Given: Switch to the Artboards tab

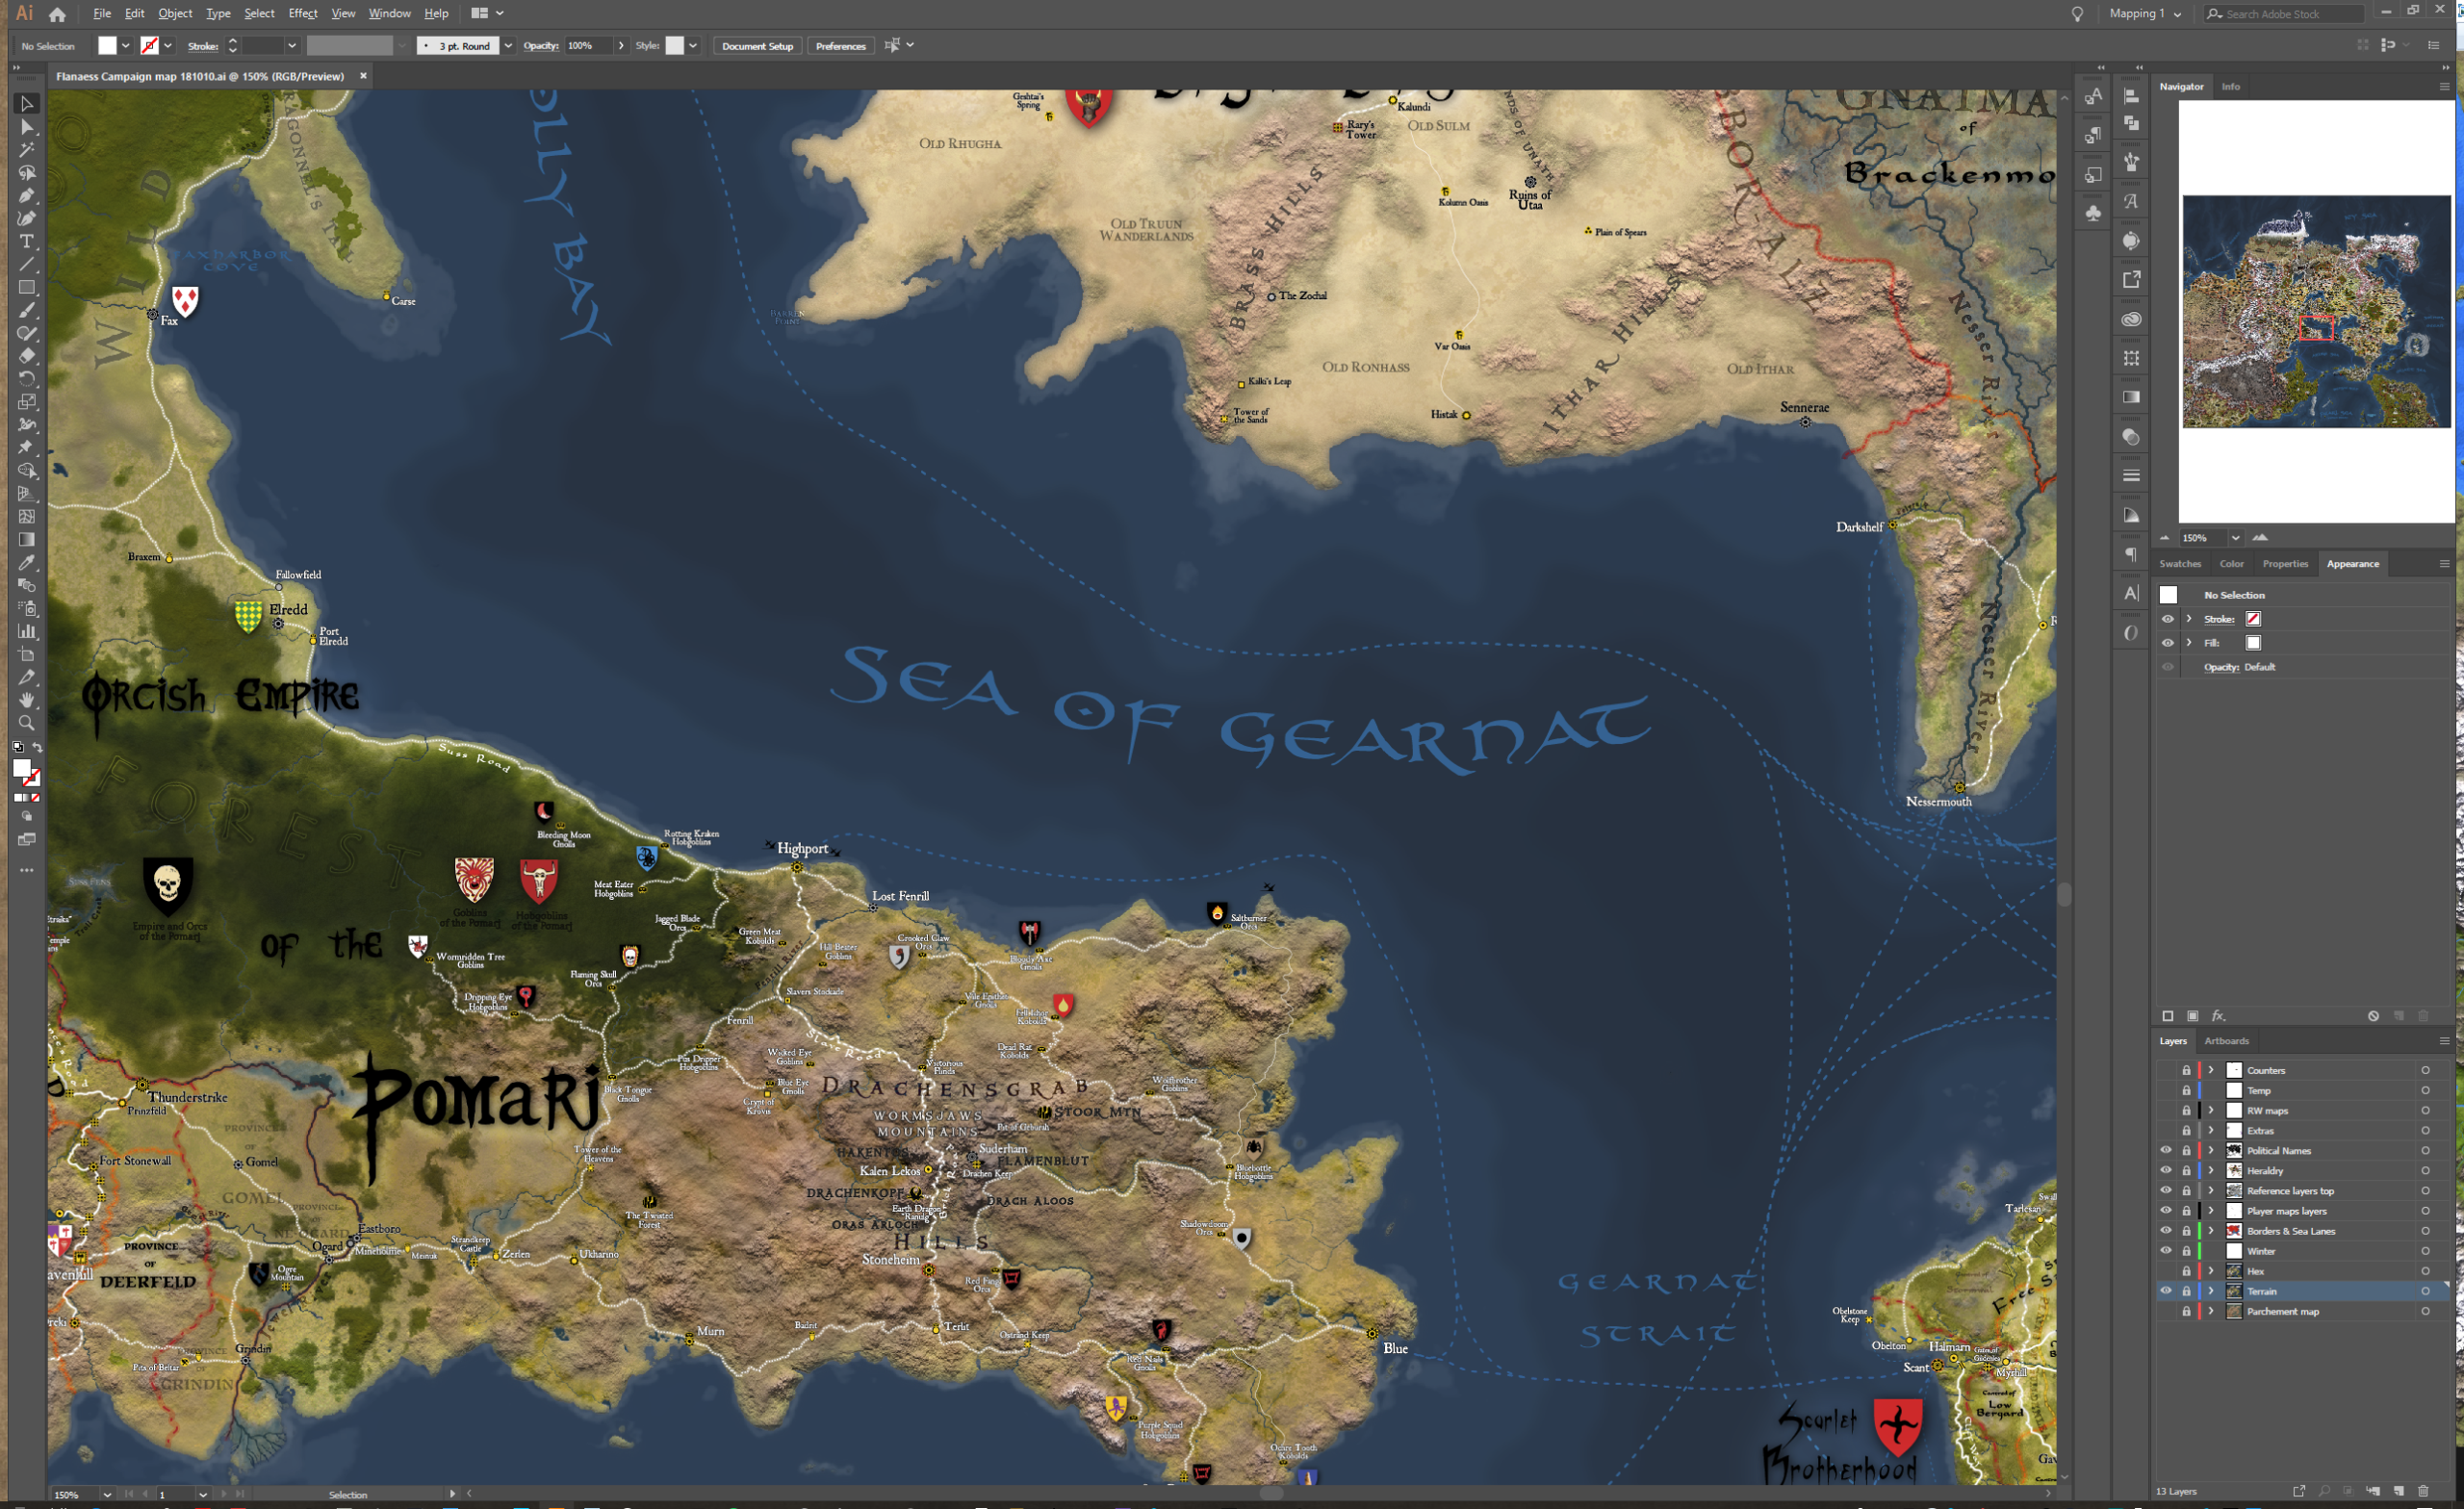Looking at the screenshot, I should (x=2227, y=1041).
